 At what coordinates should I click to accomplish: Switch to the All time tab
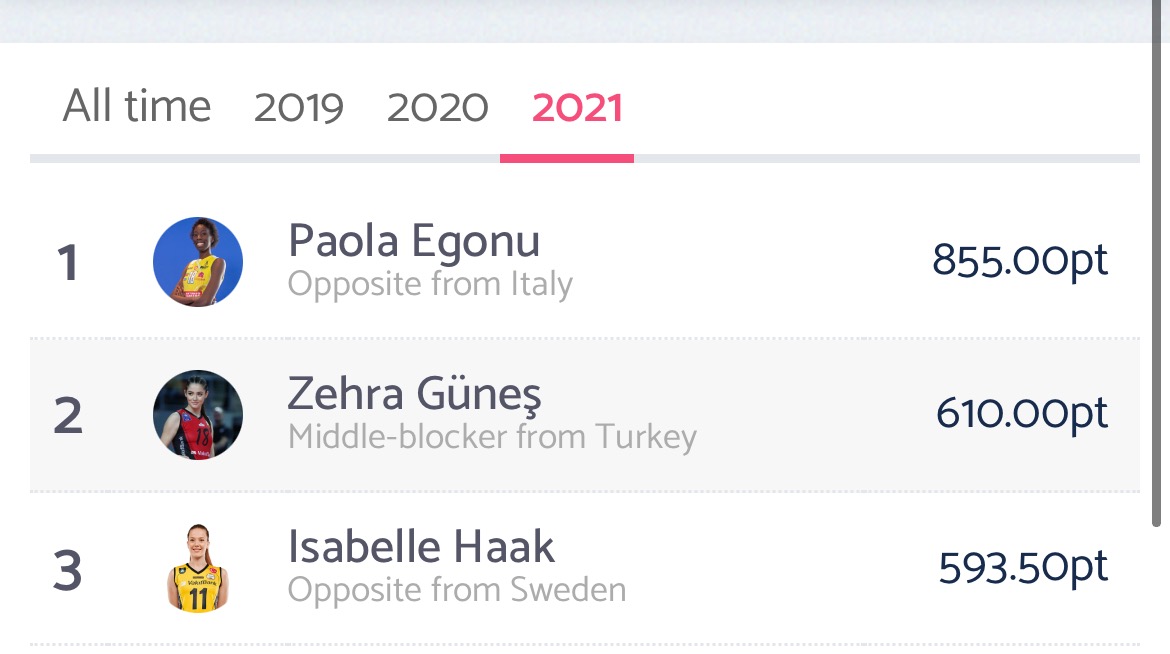137,107
